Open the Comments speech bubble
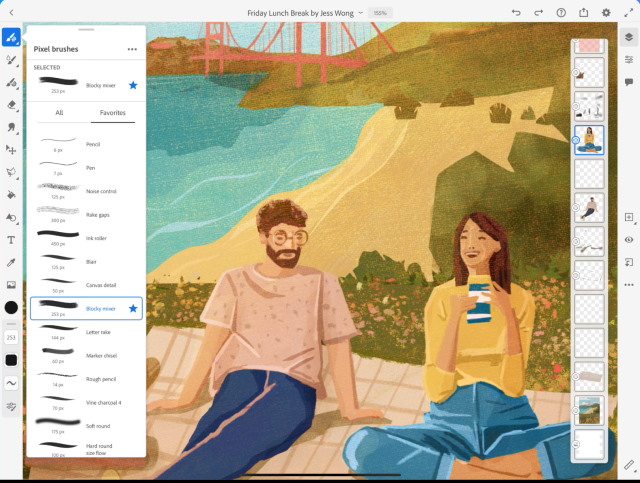The height and width of the screenshot is (483, 640). tap(629, 82)
